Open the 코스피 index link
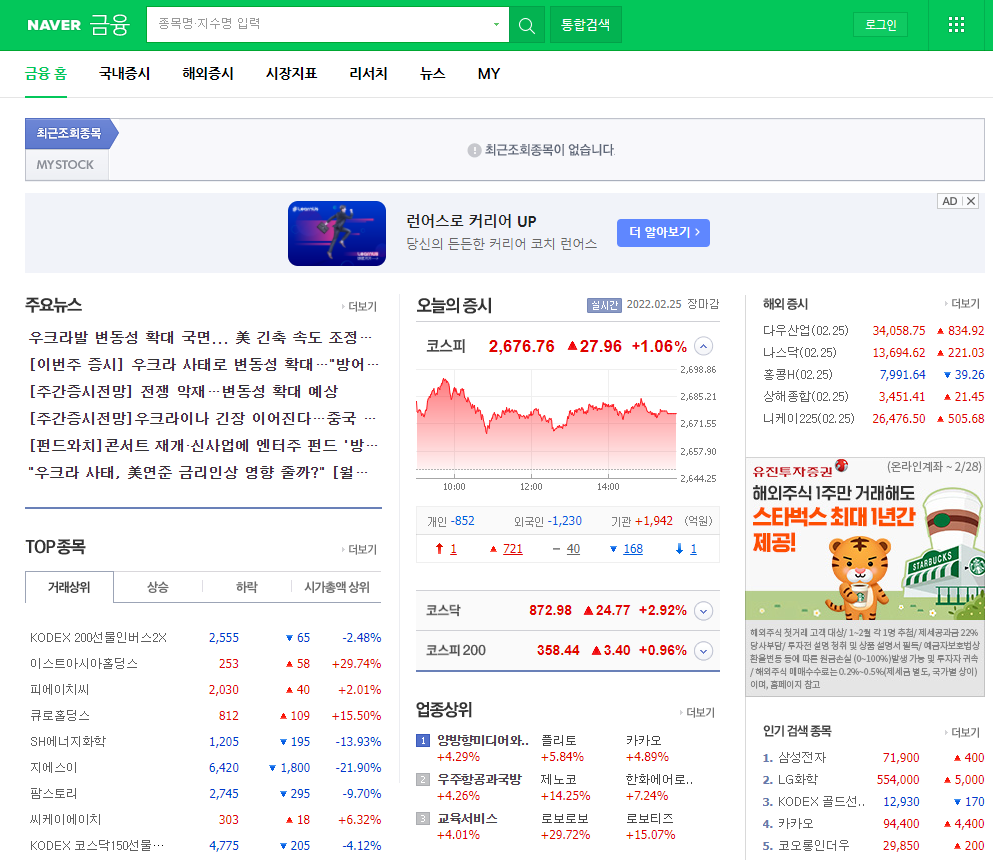Image resolution: width=993 pixels, height=860 pixels. point(446,346)
